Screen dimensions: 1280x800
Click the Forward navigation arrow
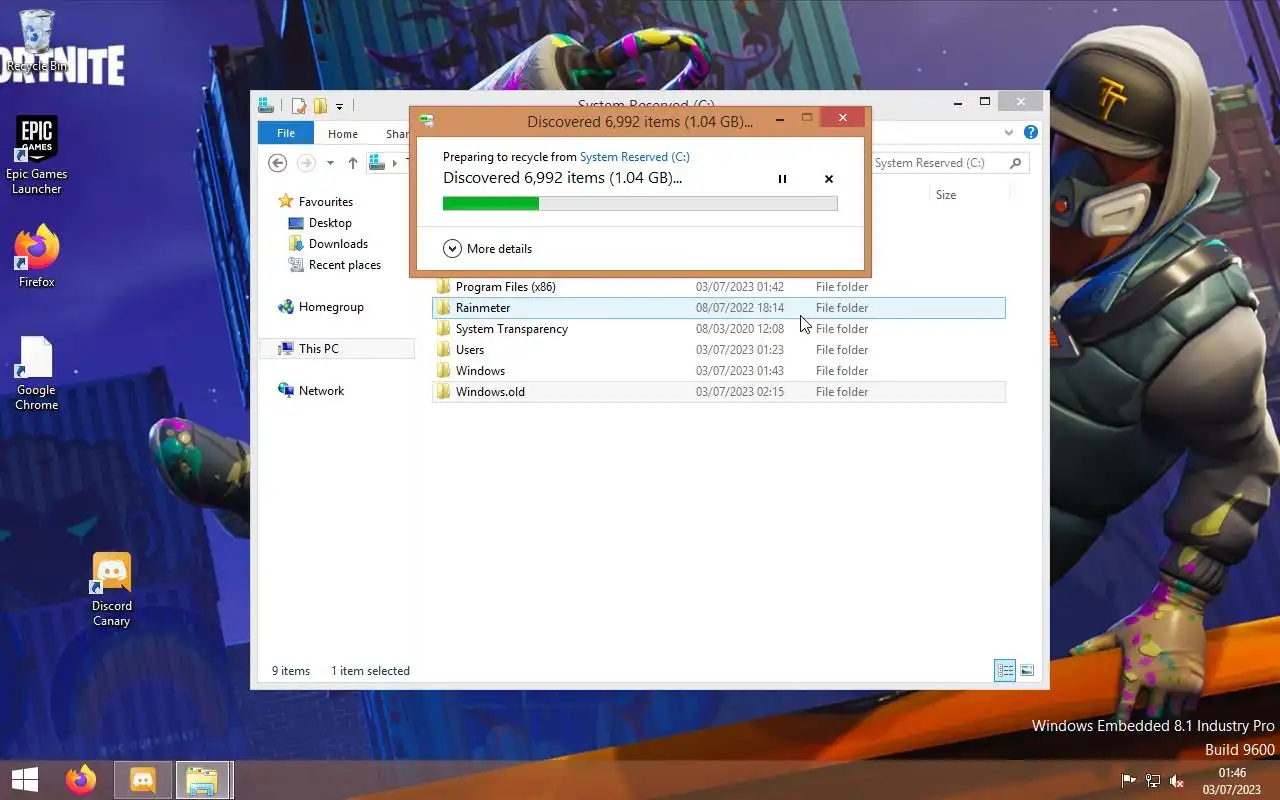(306, 163)
